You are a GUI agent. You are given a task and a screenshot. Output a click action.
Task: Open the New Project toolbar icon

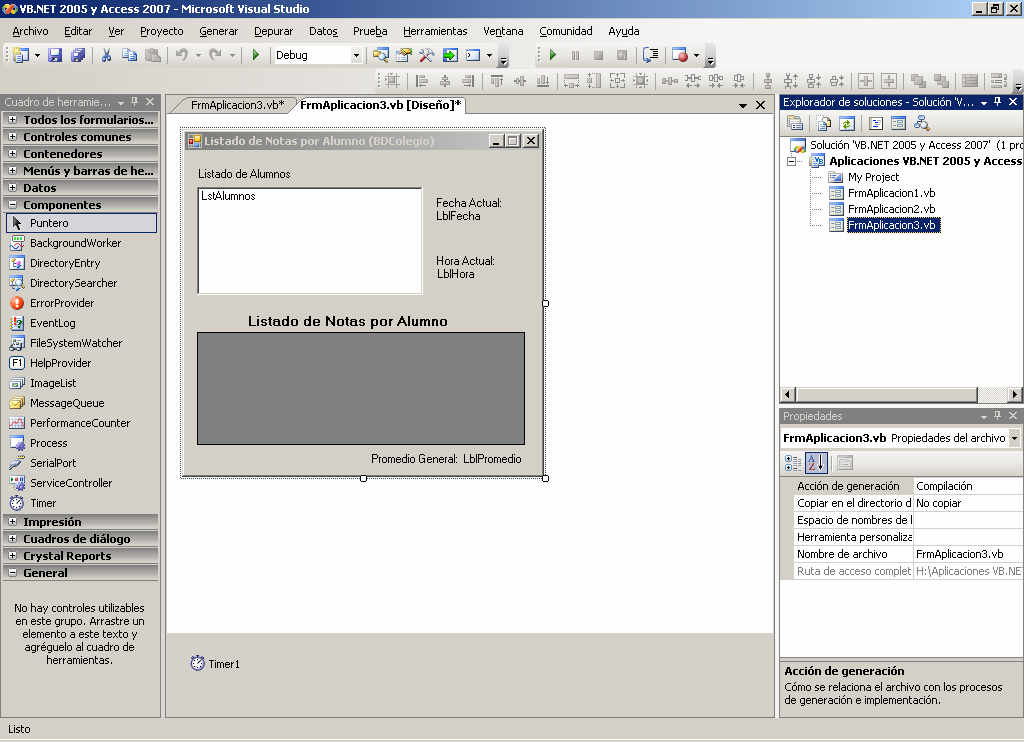pyautogui.click(x=20, y=56)
